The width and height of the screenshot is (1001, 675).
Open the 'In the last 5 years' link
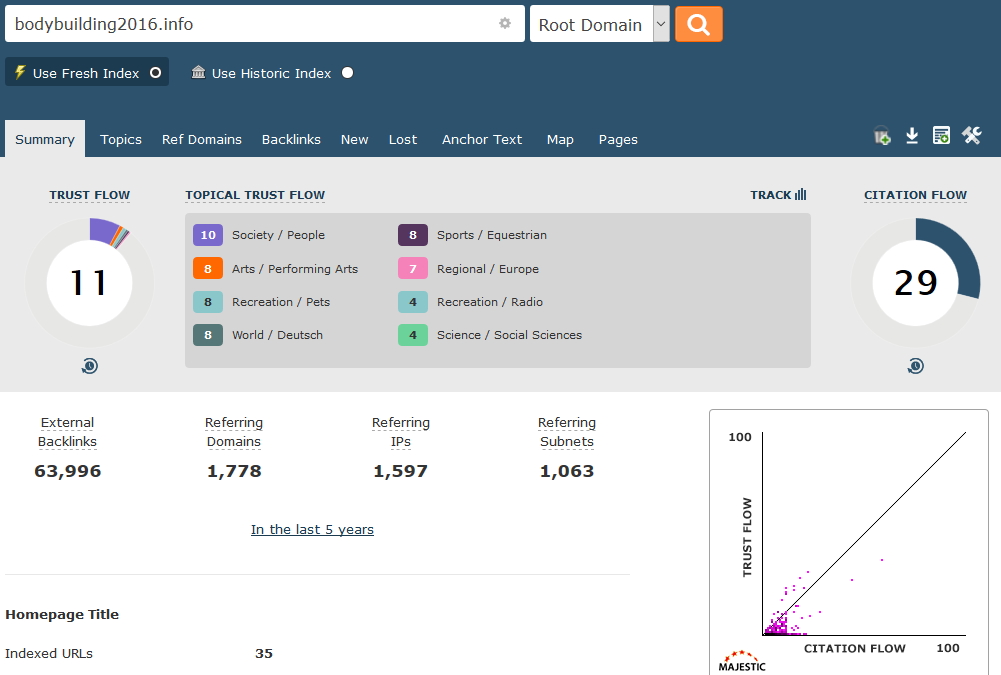(x=312, y=530)
